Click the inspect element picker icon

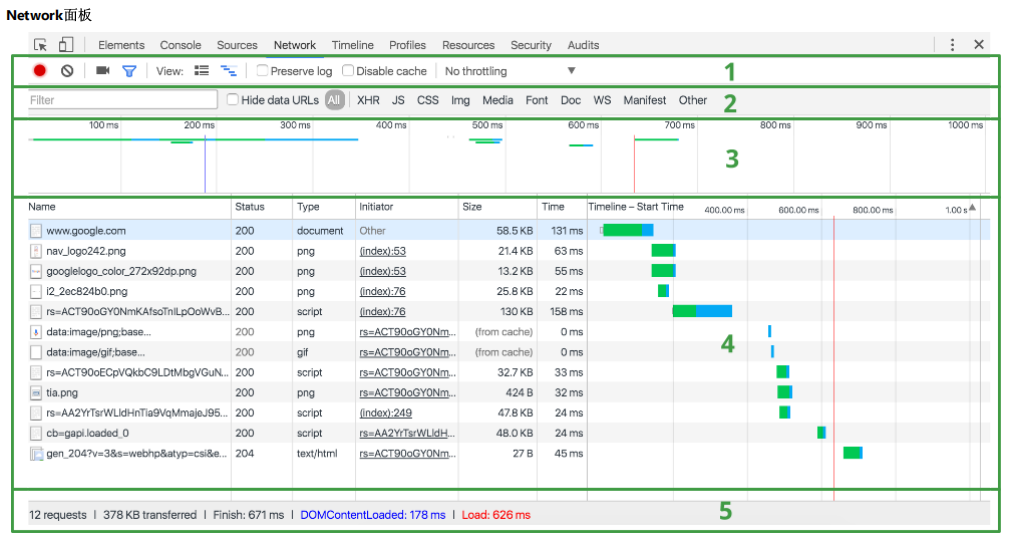pos(41,45)
